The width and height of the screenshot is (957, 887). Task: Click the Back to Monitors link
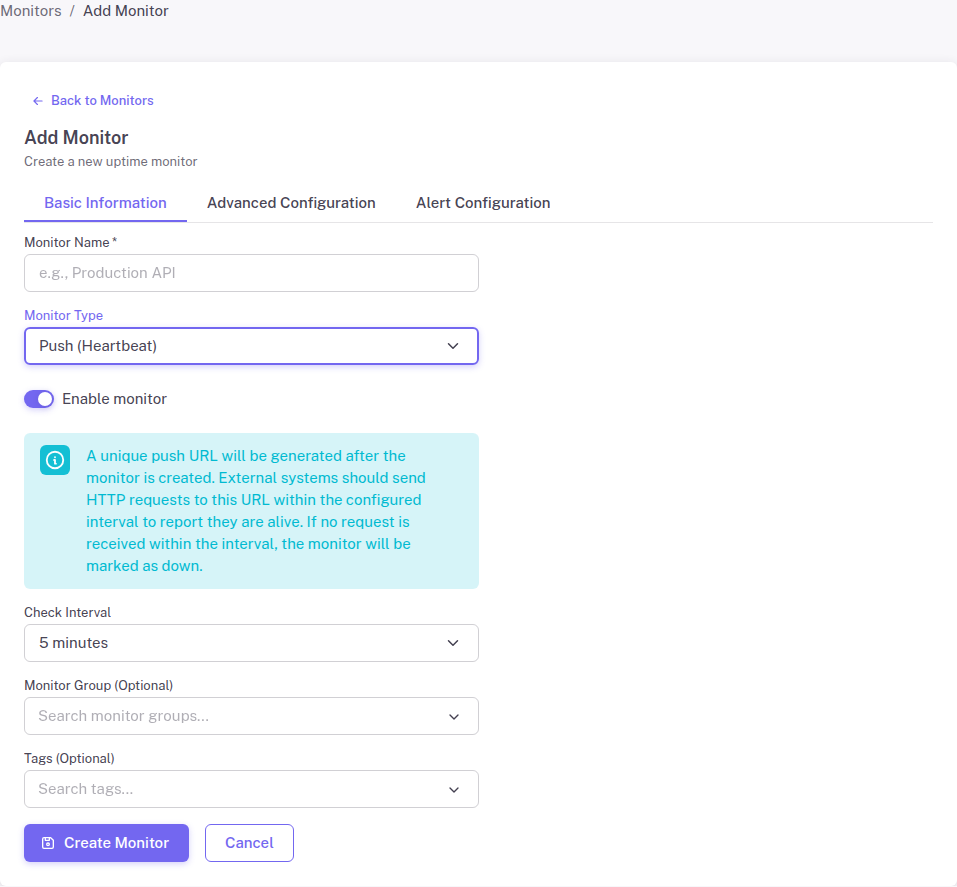tap(101, 100)
